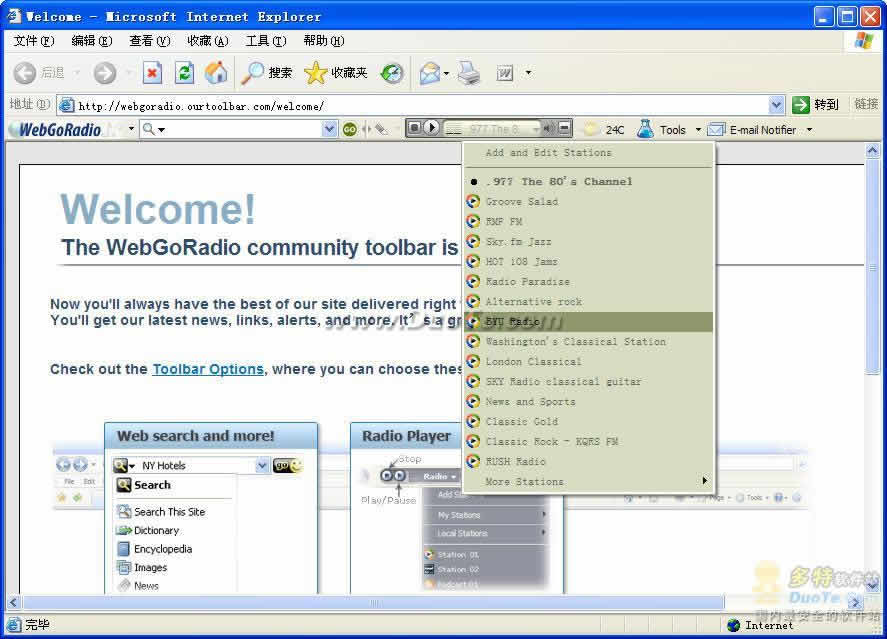Select Washington's Classical Station
887x639 pixels.
[x=588, y=342]
